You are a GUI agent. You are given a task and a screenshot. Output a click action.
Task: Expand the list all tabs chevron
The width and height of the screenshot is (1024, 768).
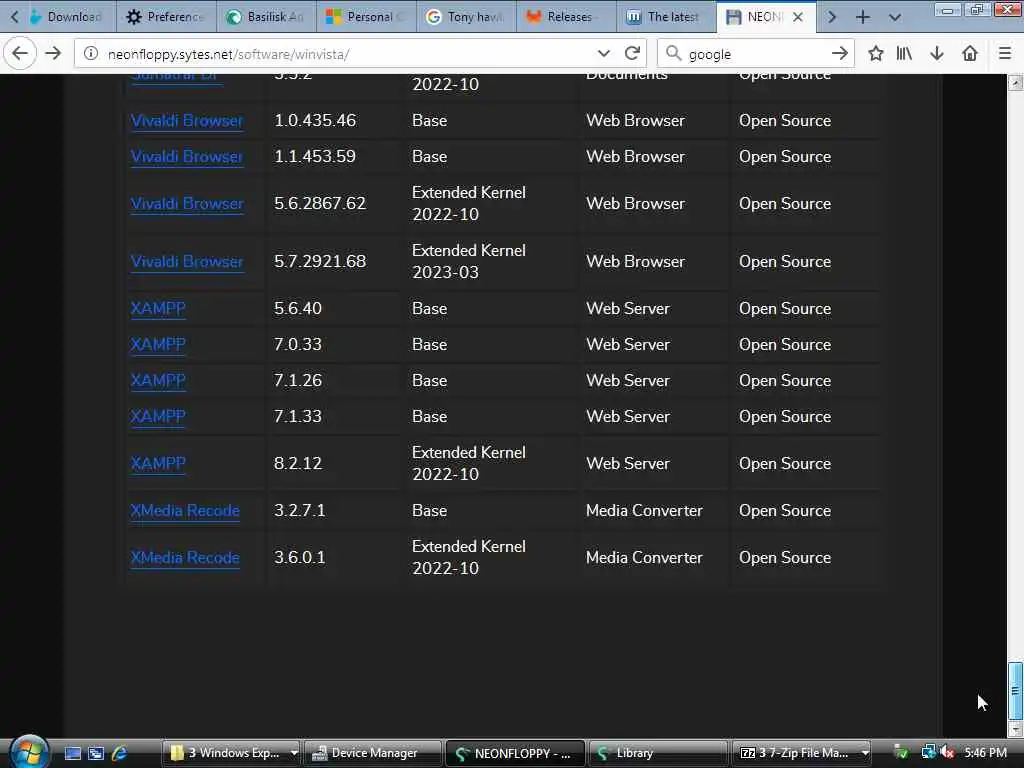tap(895, 17)
